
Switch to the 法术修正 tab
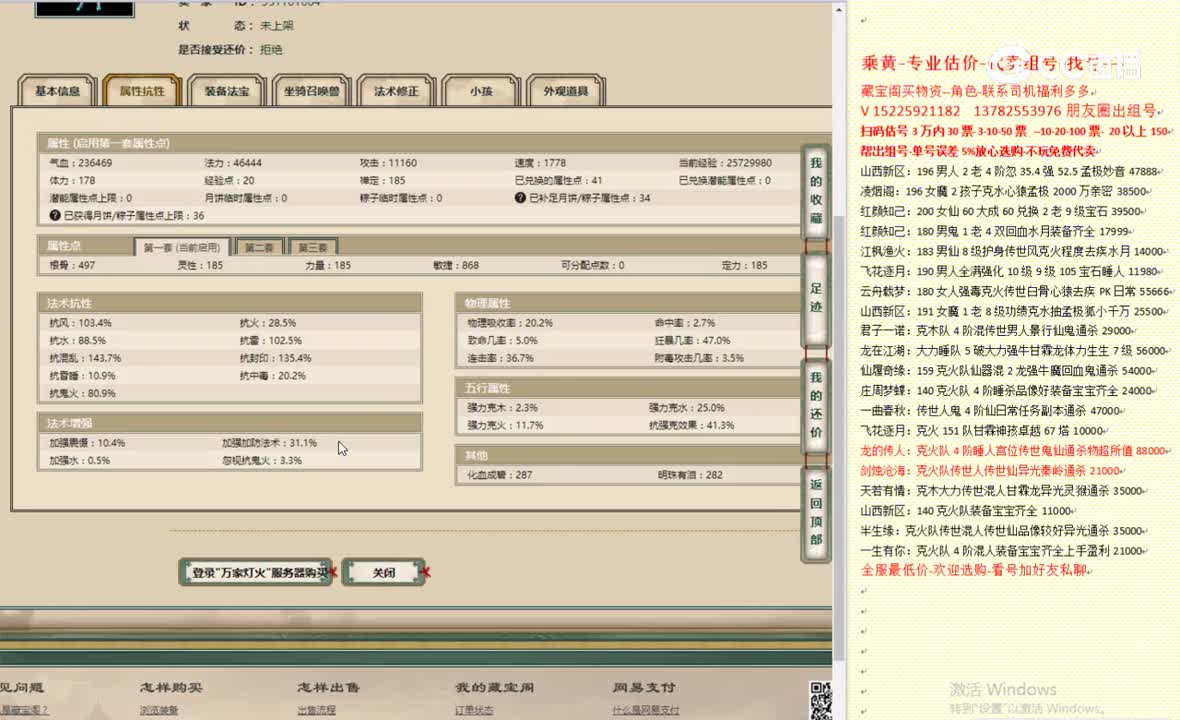click(396, 91)
